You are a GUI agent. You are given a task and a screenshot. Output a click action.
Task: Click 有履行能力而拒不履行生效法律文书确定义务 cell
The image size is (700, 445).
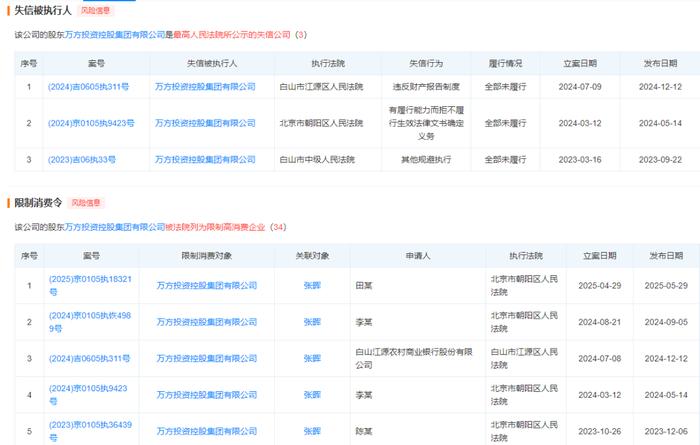click(x=426, y=123)
